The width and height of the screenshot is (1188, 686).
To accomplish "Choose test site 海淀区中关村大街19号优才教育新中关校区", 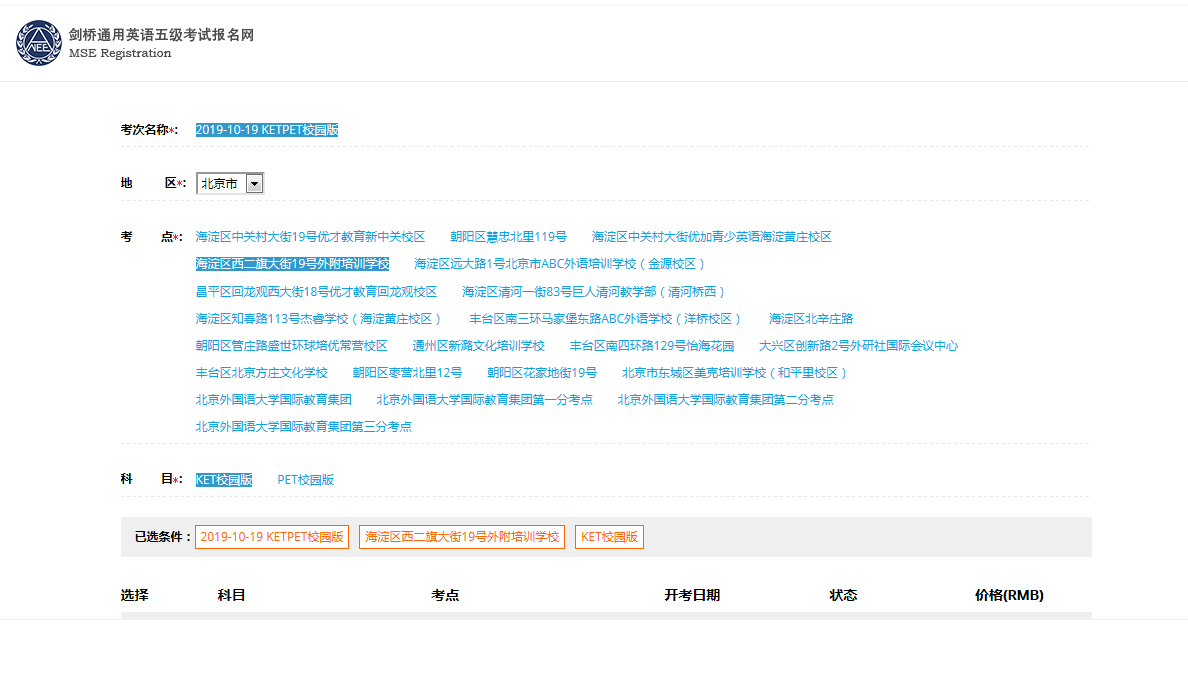I will tap(310, 237).
